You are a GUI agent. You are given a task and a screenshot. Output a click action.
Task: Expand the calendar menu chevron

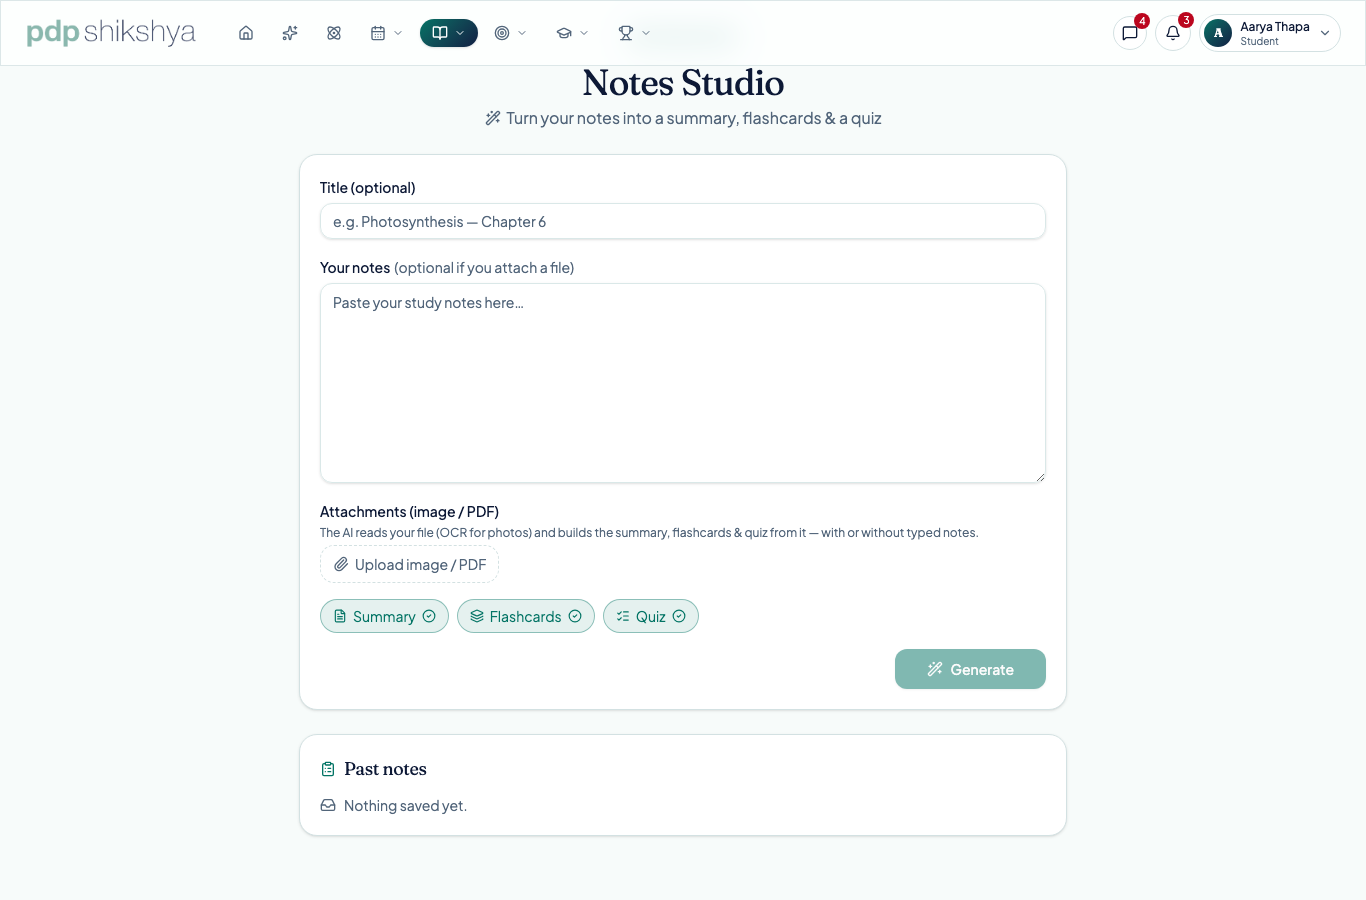click(398, 33)
